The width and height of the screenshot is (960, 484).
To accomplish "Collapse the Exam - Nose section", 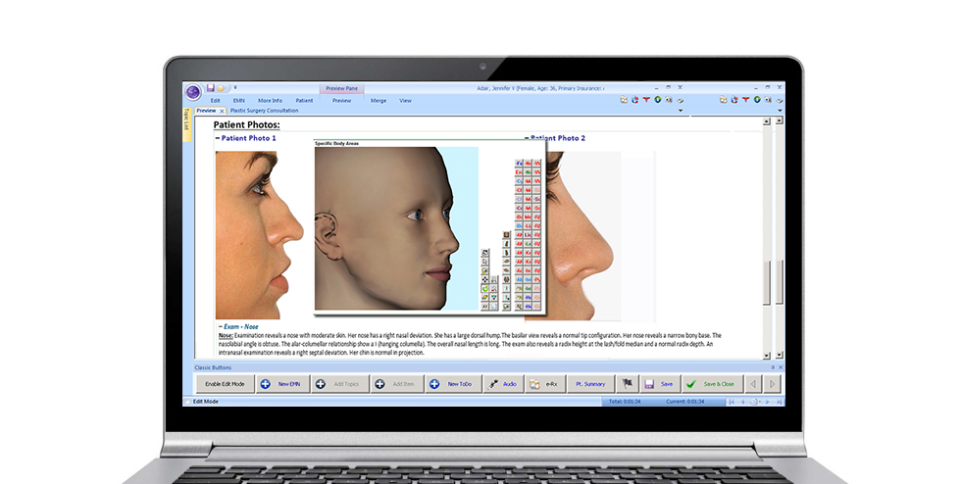I will coord(219,326).
